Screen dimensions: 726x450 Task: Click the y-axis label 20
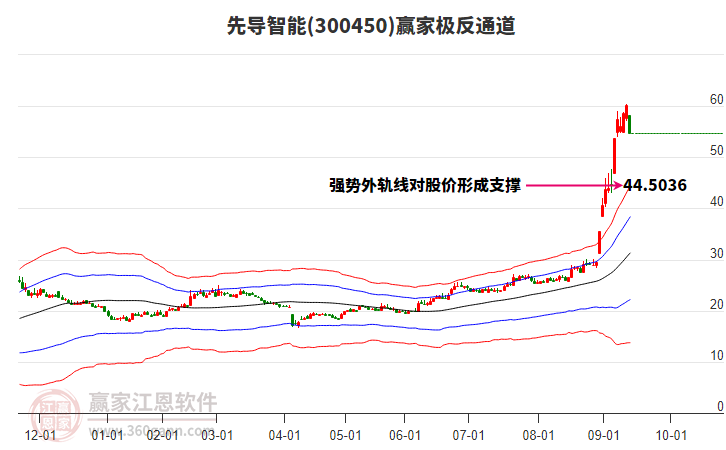[x=716, y=304]
